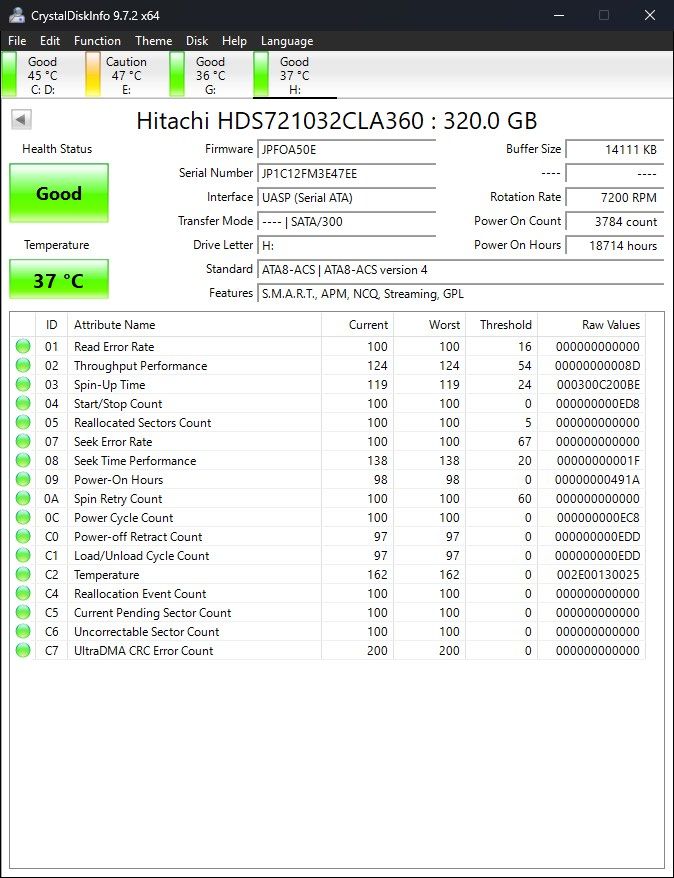674x878 pixels.
Task: Click the Current column header
Action: [x=357, y=325]
